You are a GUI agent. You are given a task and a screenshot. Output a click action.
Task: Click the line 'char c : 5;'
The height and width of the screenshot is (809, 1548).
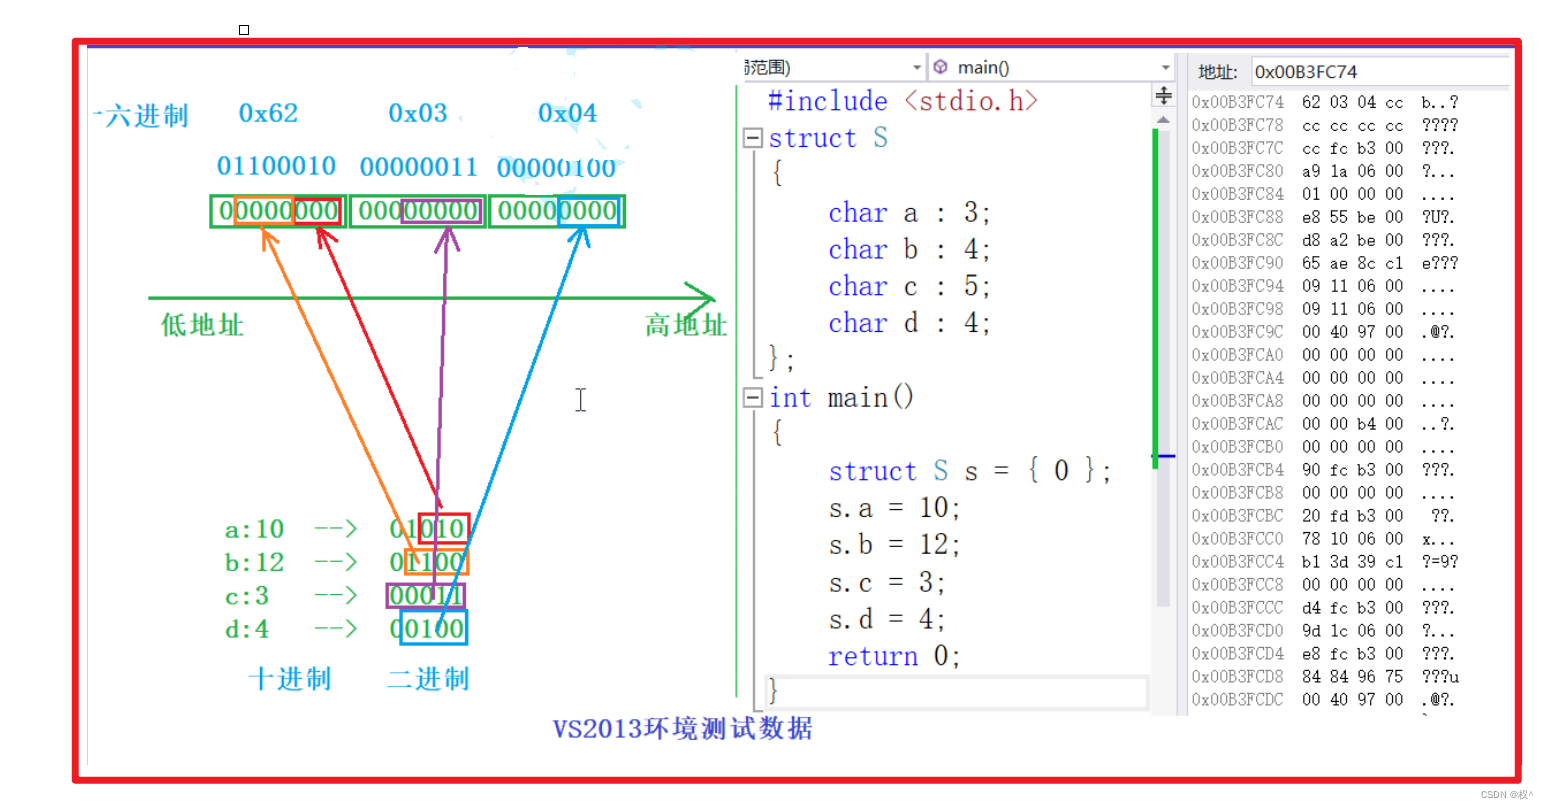click(909, 287)
